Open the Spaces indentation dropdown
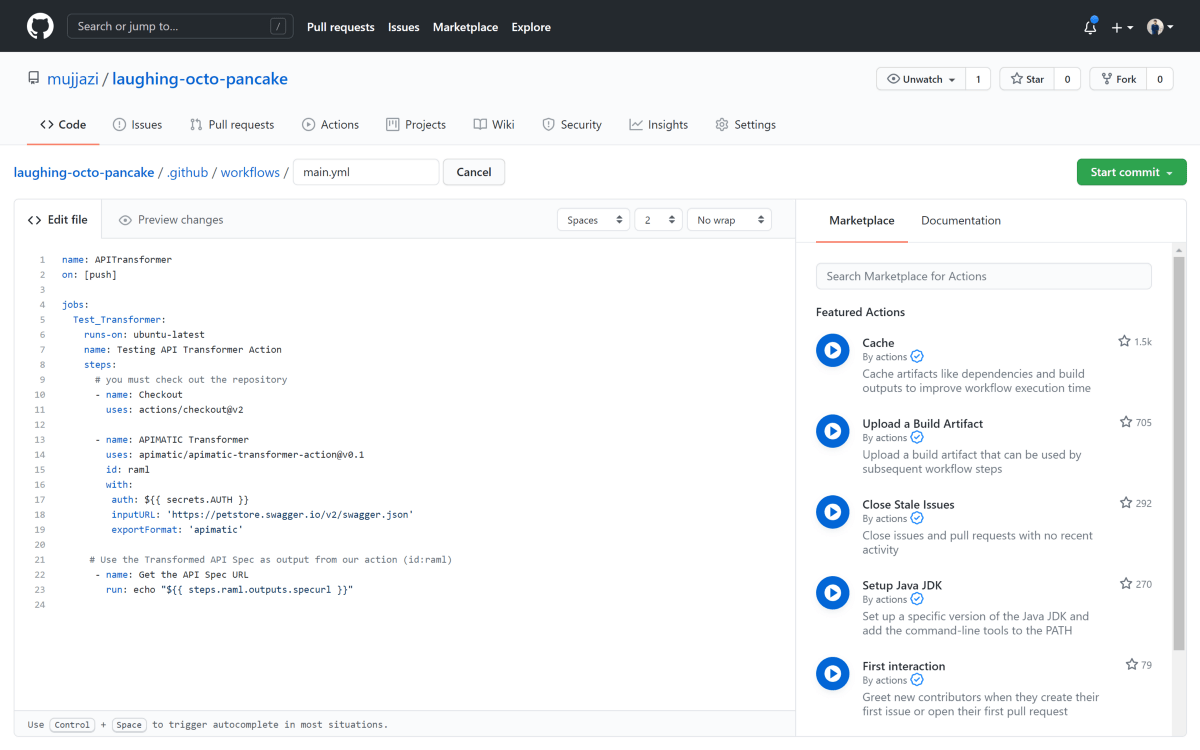 point(593,219)
